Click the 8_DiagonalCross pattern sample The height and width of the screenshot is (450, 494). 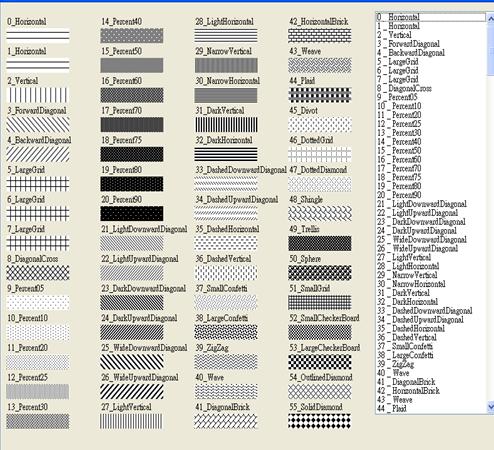38,273
